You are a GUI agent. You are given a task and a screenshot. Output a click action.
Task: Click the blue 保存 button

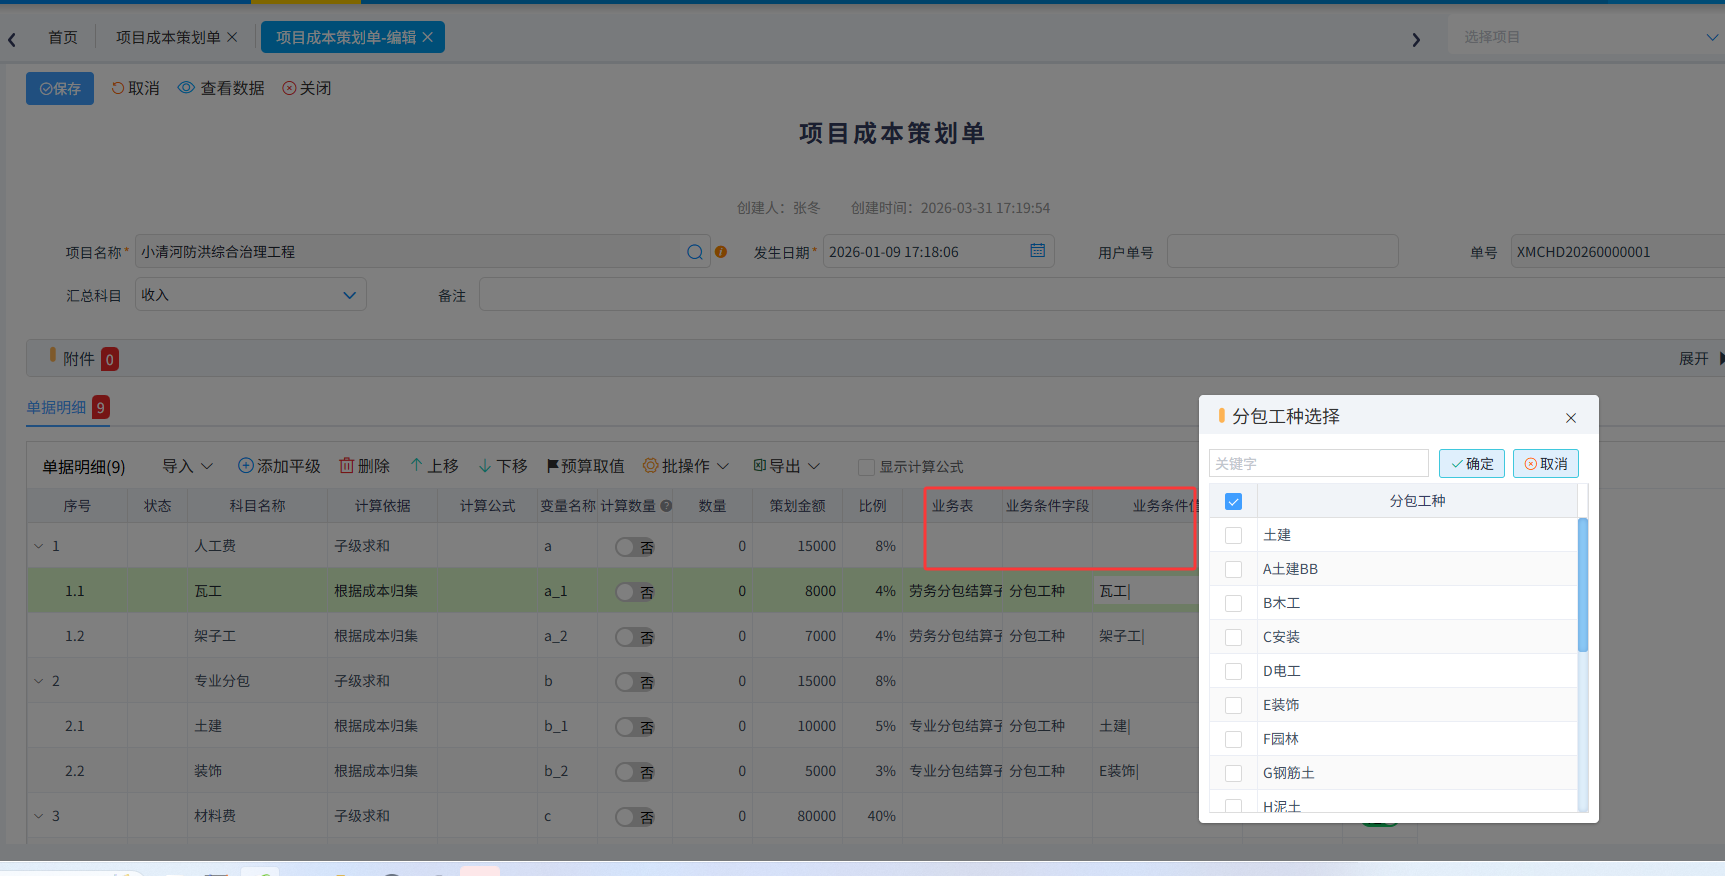pyautogui.click(x=60, y=88)
